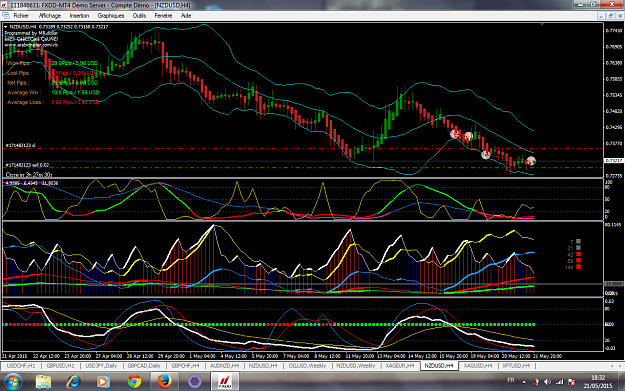
Task: Click the order line label #171482123 sl
Action: pyautogui.click(x=20, y=145)
